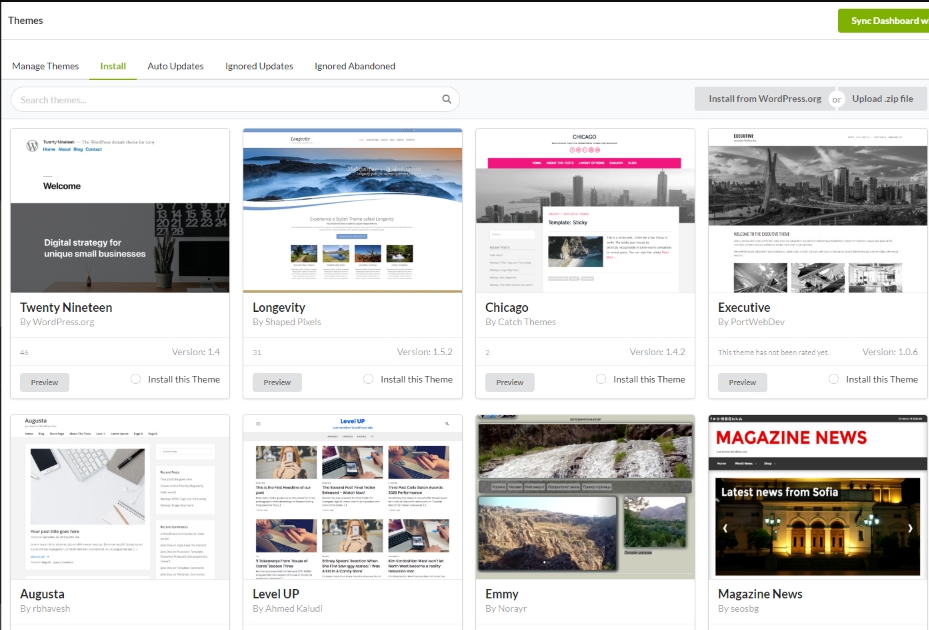Viewport: 929px width, 630px height.
Task: Click Upload .zip file button
Action: 883,99
